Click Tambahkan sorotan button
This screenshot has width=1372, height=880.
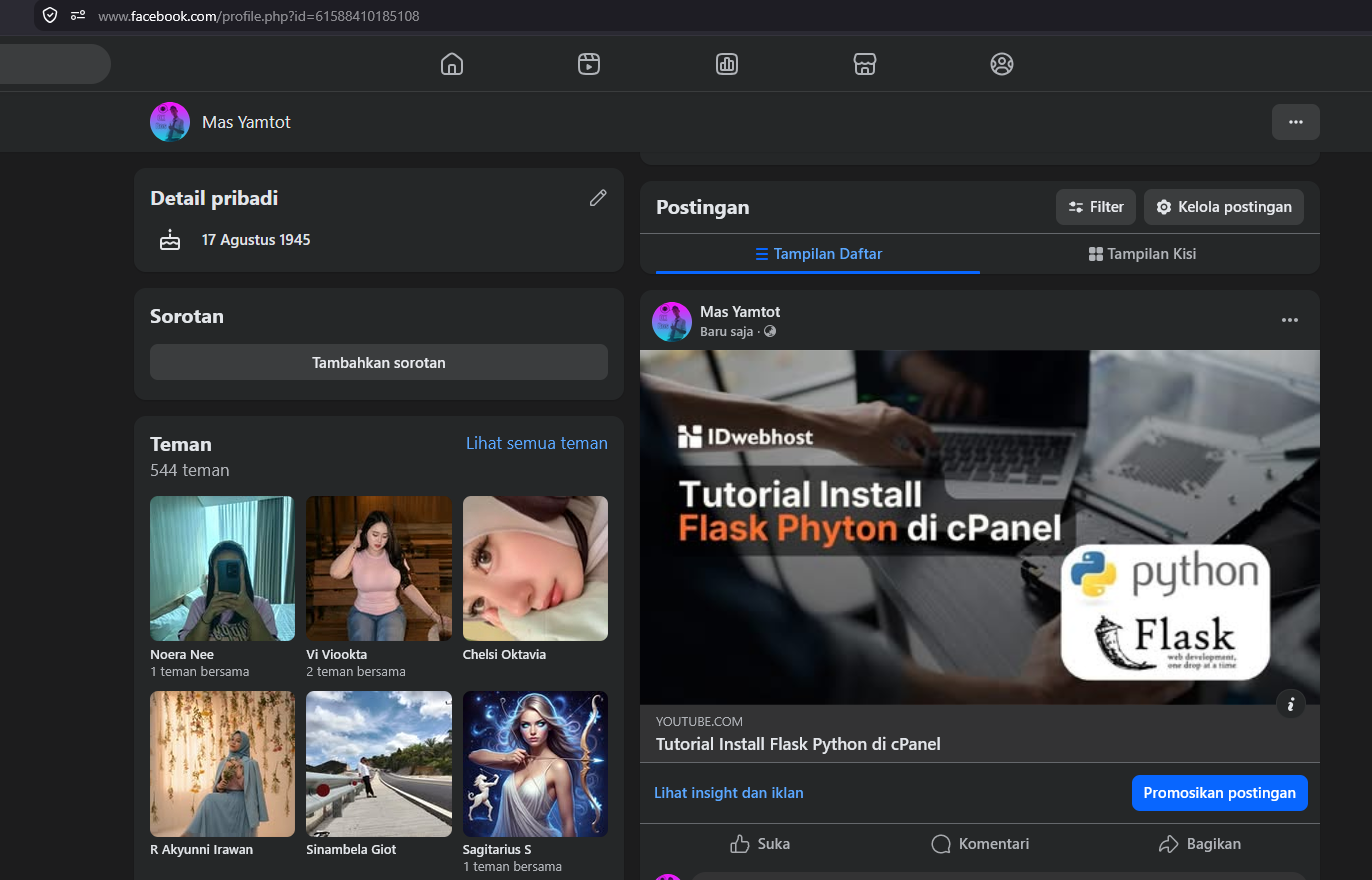(x=379, y=362)
